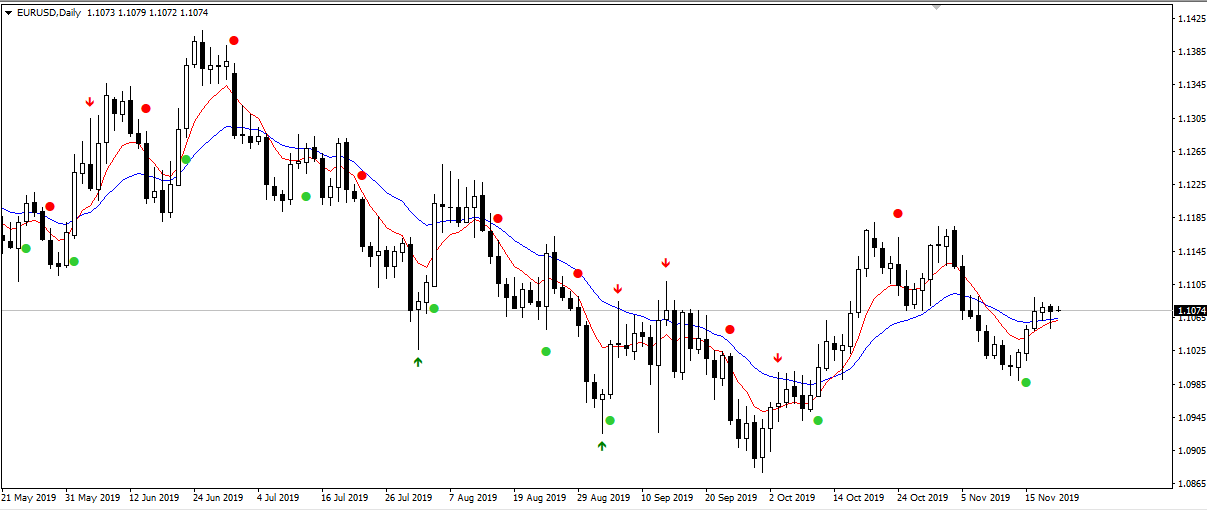
Task: Click the 12 Jun 2019 date label
Action: (155, 497)
